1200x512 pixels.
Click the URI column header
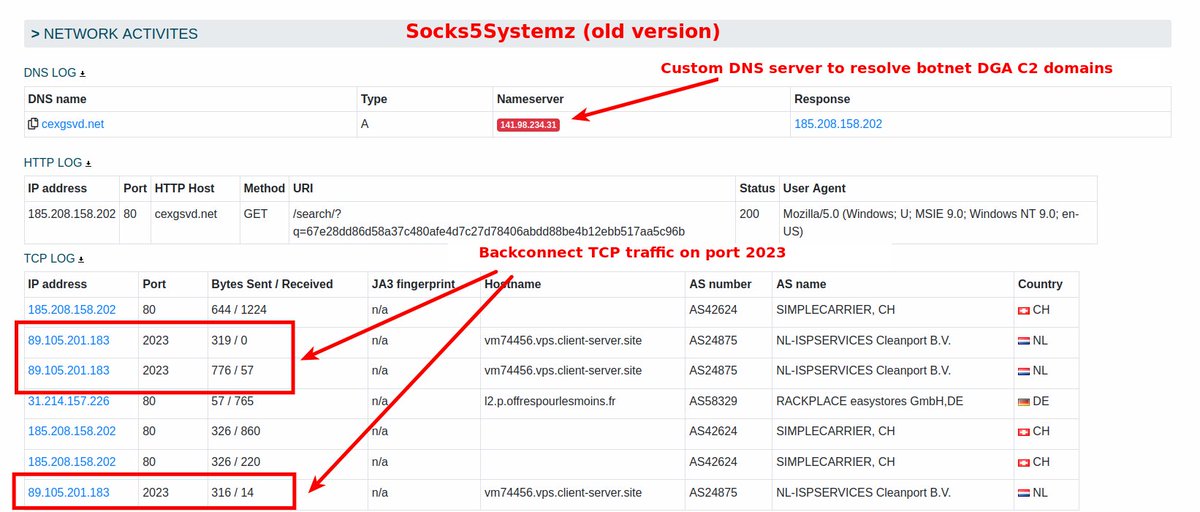[303, 188]
